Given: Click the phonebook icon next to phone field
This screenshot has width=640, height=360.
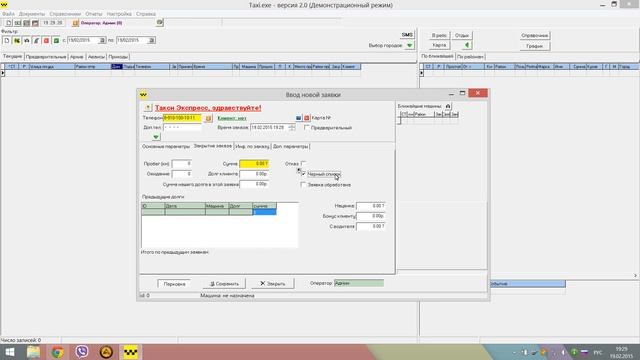Looking at the screenshot, I should pos(208,118).
